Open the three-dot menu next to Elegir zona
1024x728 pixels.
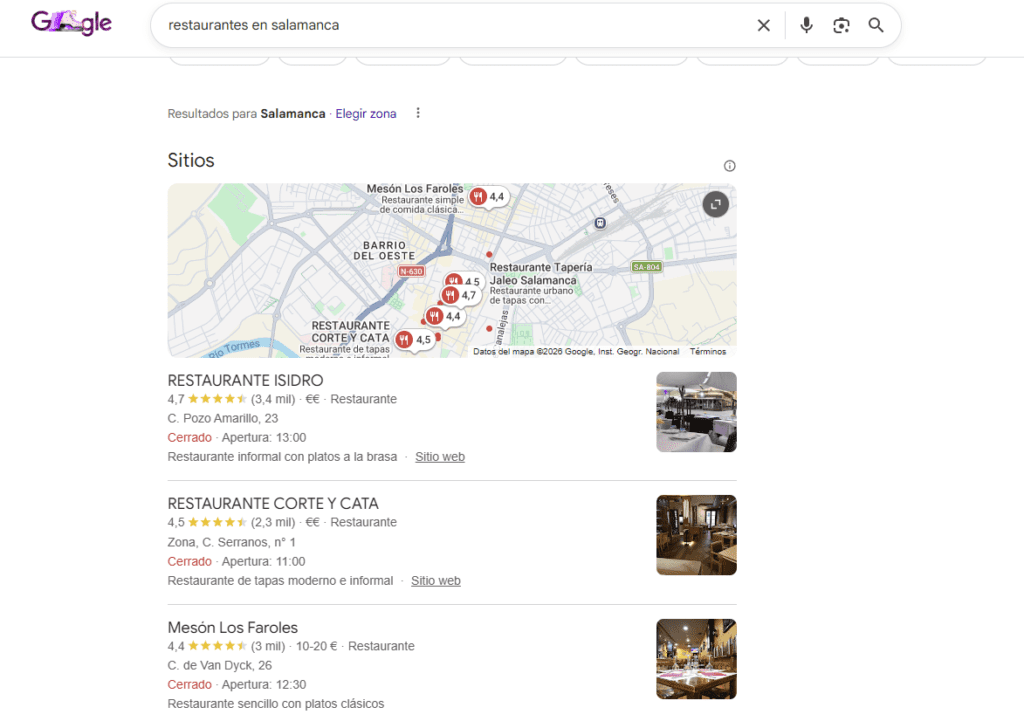418,113
